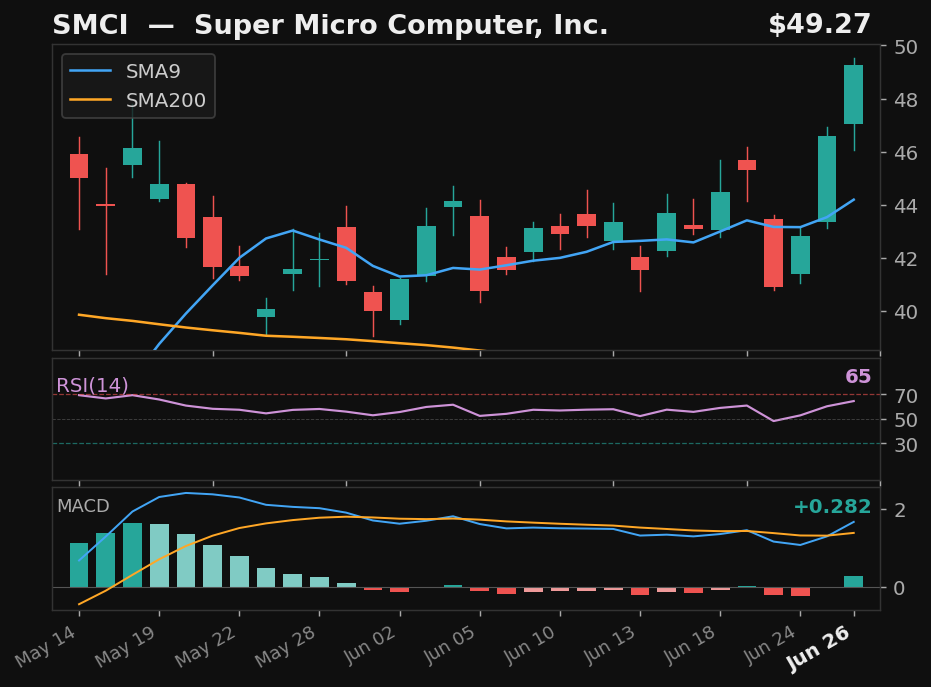Click the MACD axis label 2
931x687 pixels.
pyautogui.click(x=900, y=510)
